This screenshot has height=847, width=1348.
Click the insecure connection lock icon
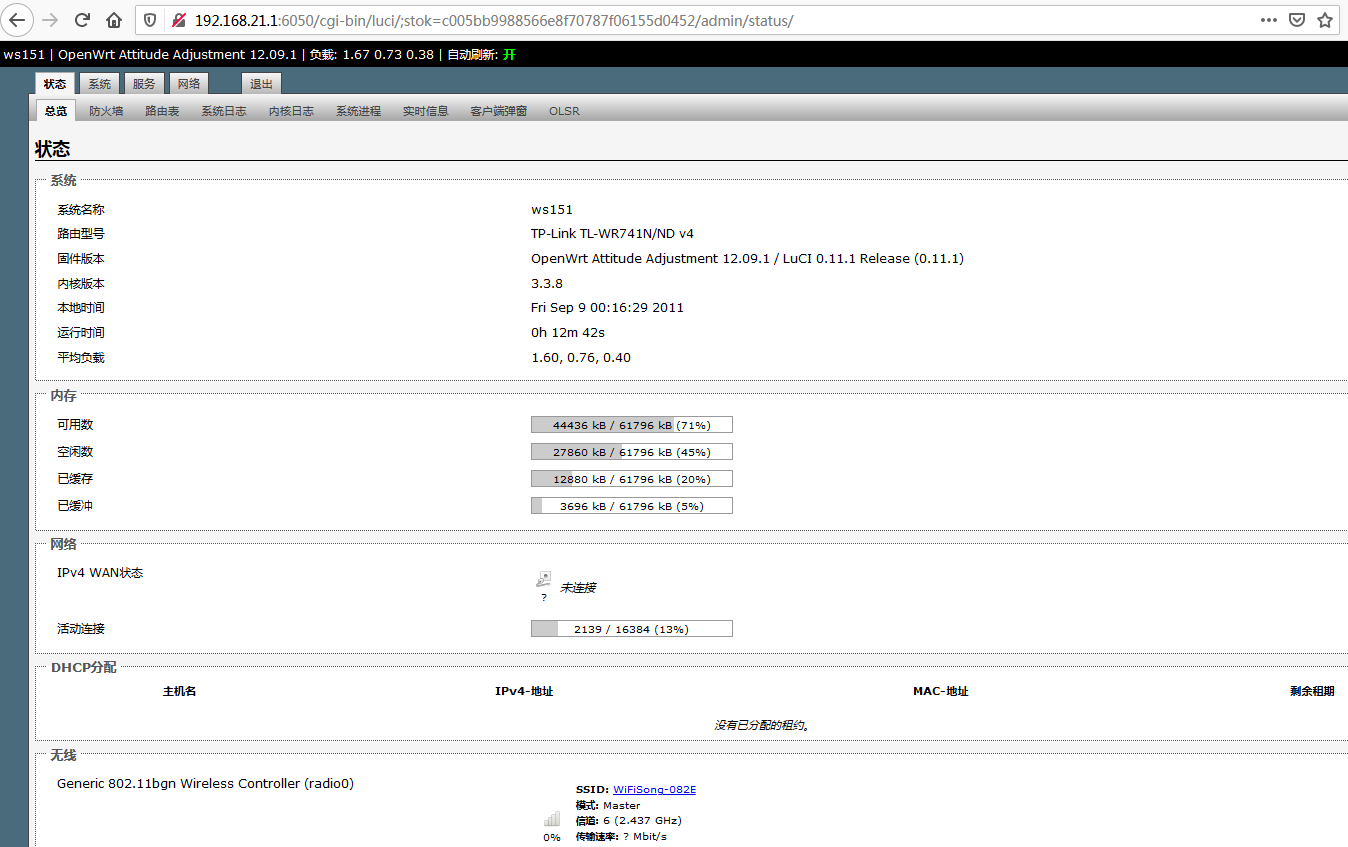tap(178, 20)
